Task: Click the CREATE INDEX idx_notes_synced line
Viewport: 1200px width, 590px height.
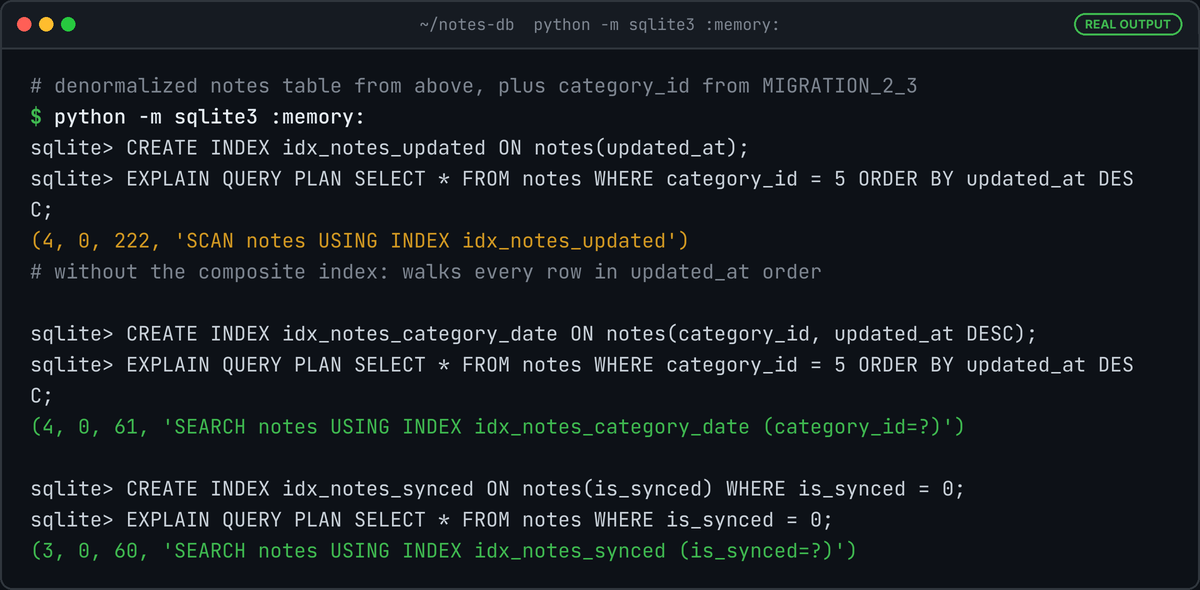Action: [x=498, y=489]
